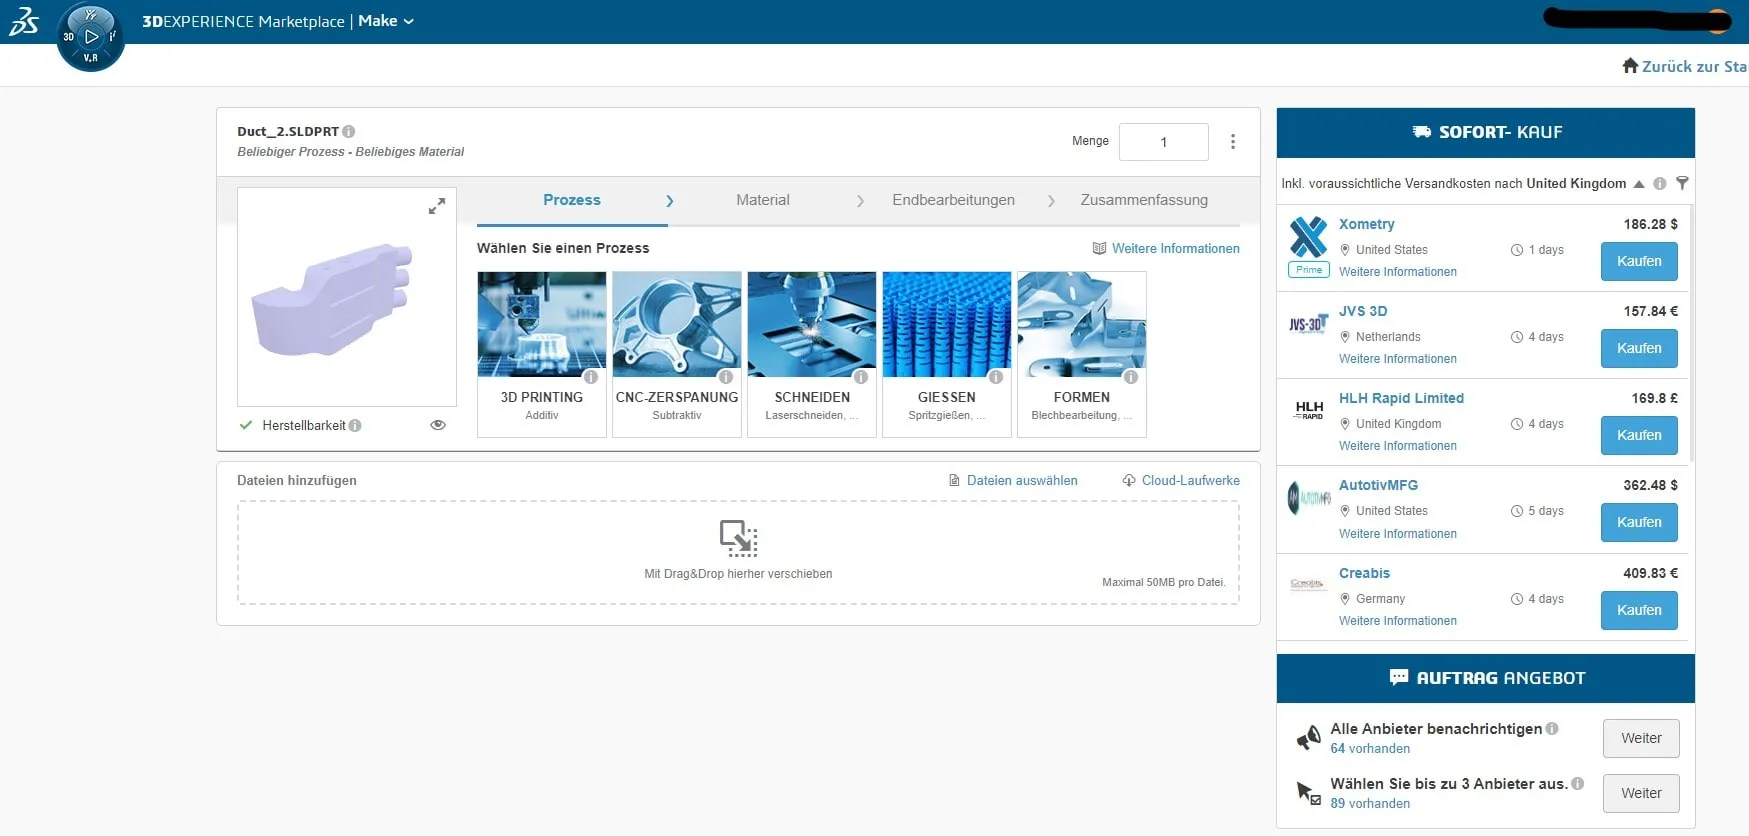Expand shipping destination sort arrow near United Kingdom

(1639, 184)
